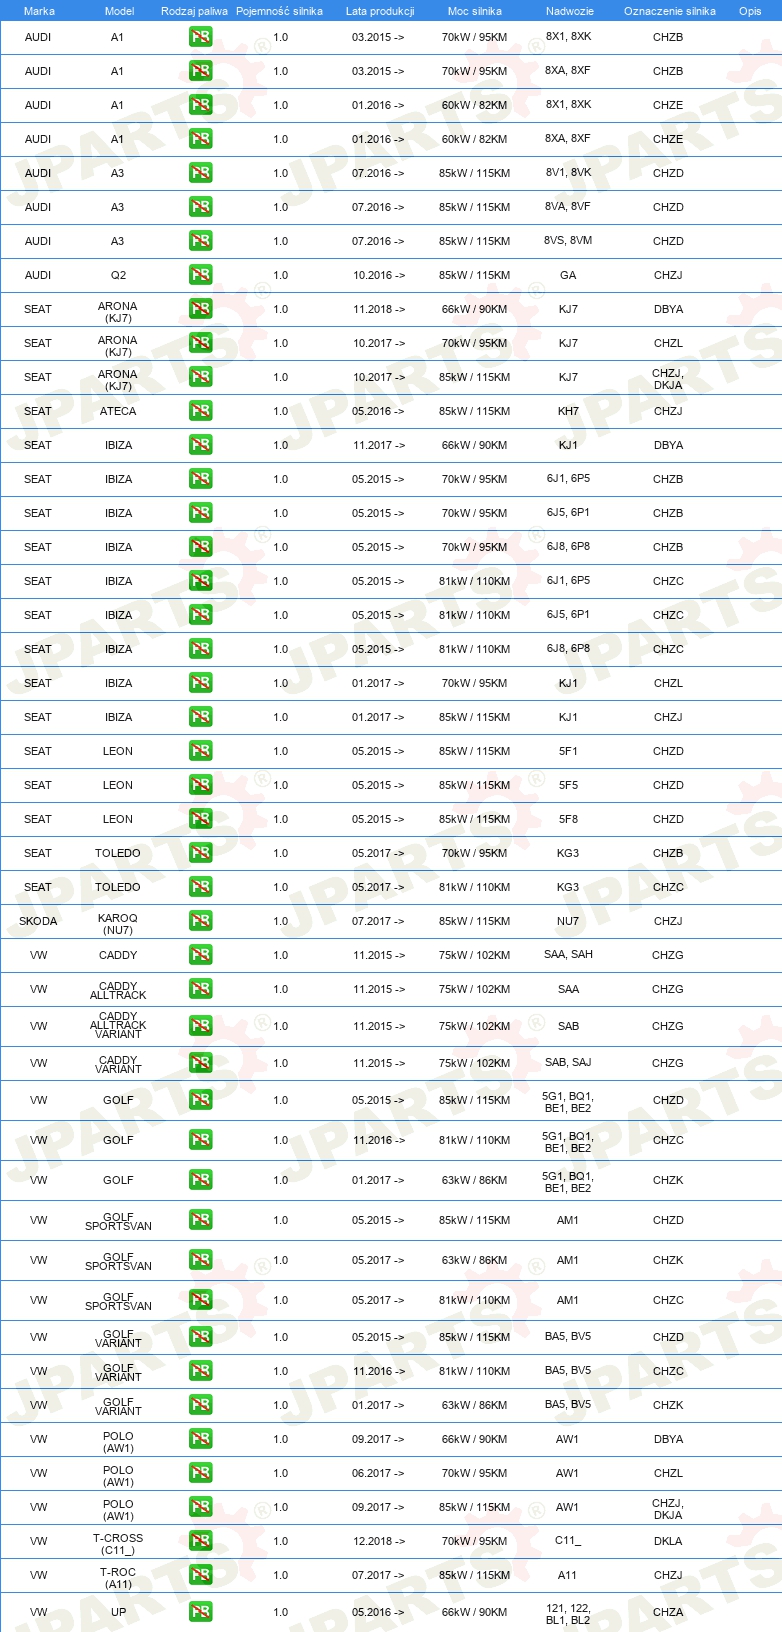Click the fuel icon for SEAT TOLEDO 81kW row

[200, 887]
